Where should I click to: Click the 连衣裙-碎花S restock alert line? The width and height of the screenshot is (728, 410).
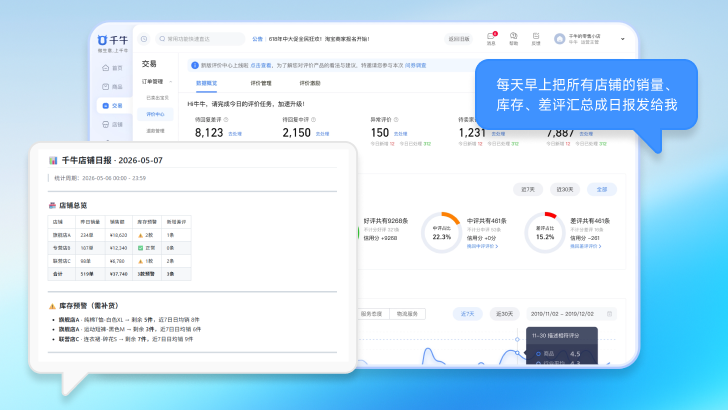[x=125, y=339]
